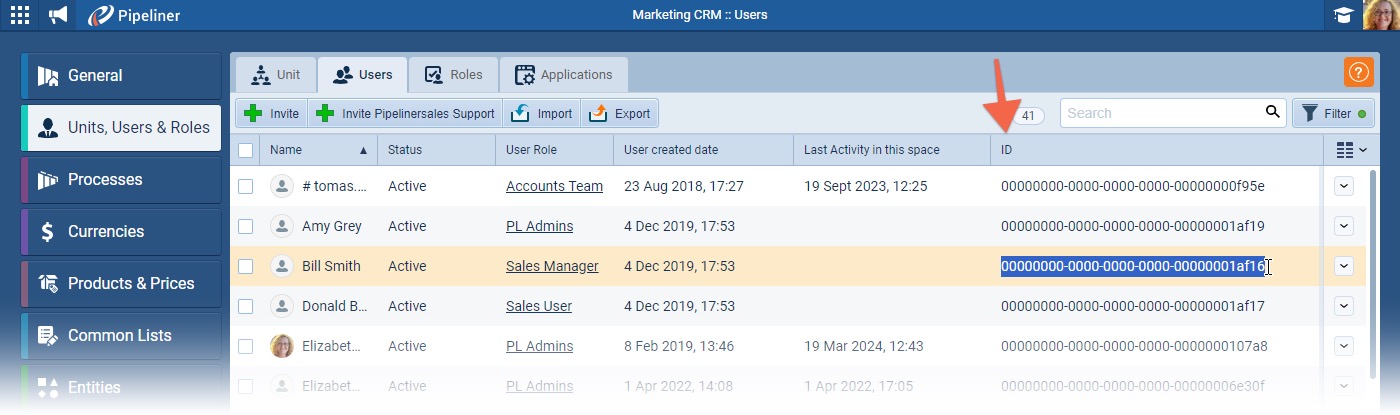
Task: Click the 19 Sept 2023, 12:25 activity cell
Action: click(x=866, y=186)
